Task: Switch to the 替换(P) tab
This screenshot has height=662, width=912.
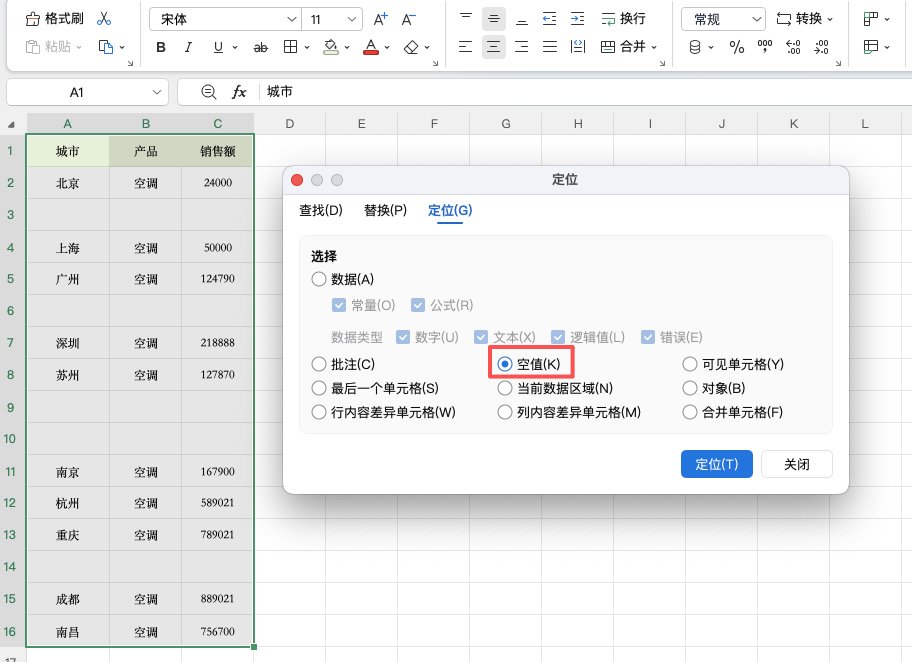Action: (385, 210)
